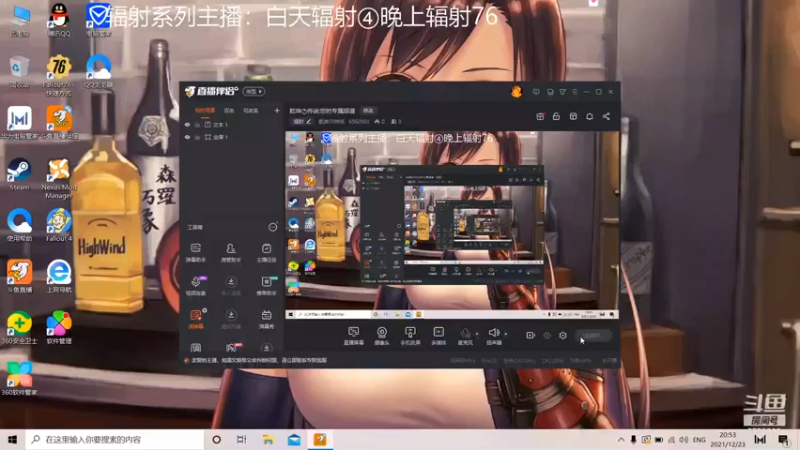Screen dimensions: 800x450
Task: Toggle visibility of 全屏 1 source
Action: point(187,137)
